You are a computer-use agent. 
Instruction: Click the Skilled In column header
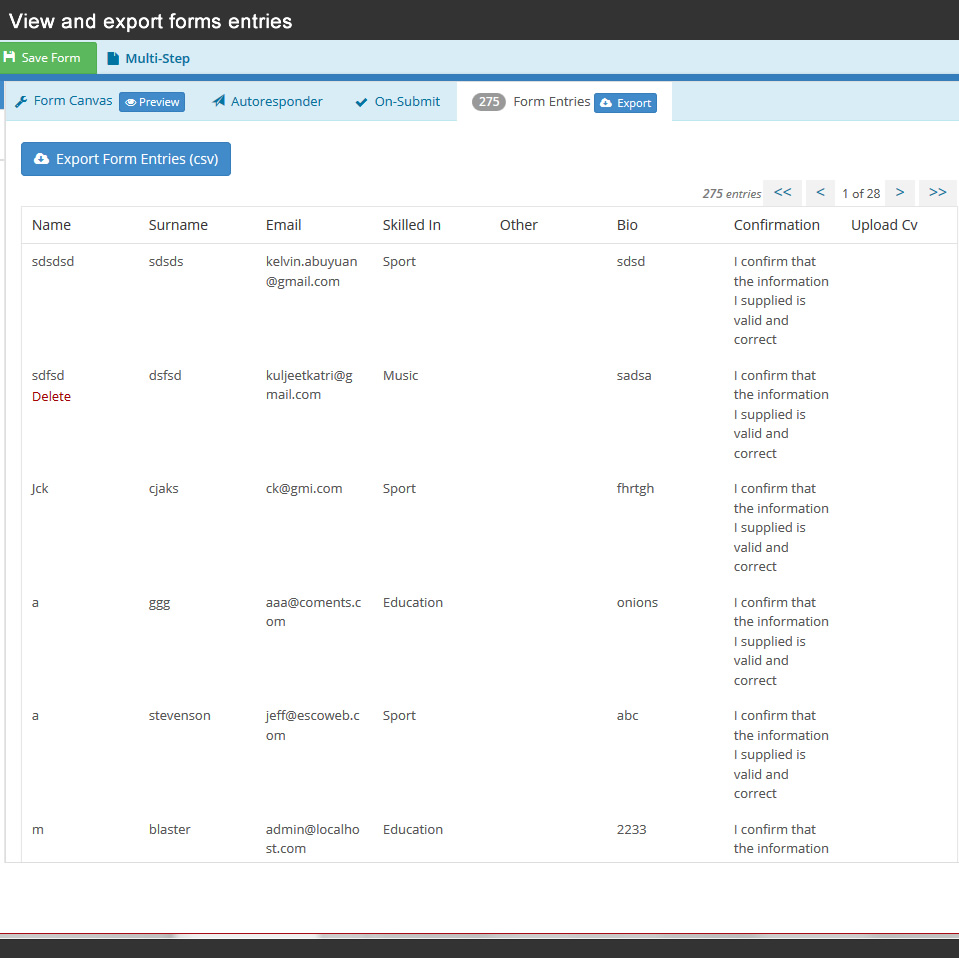(412, 225)
